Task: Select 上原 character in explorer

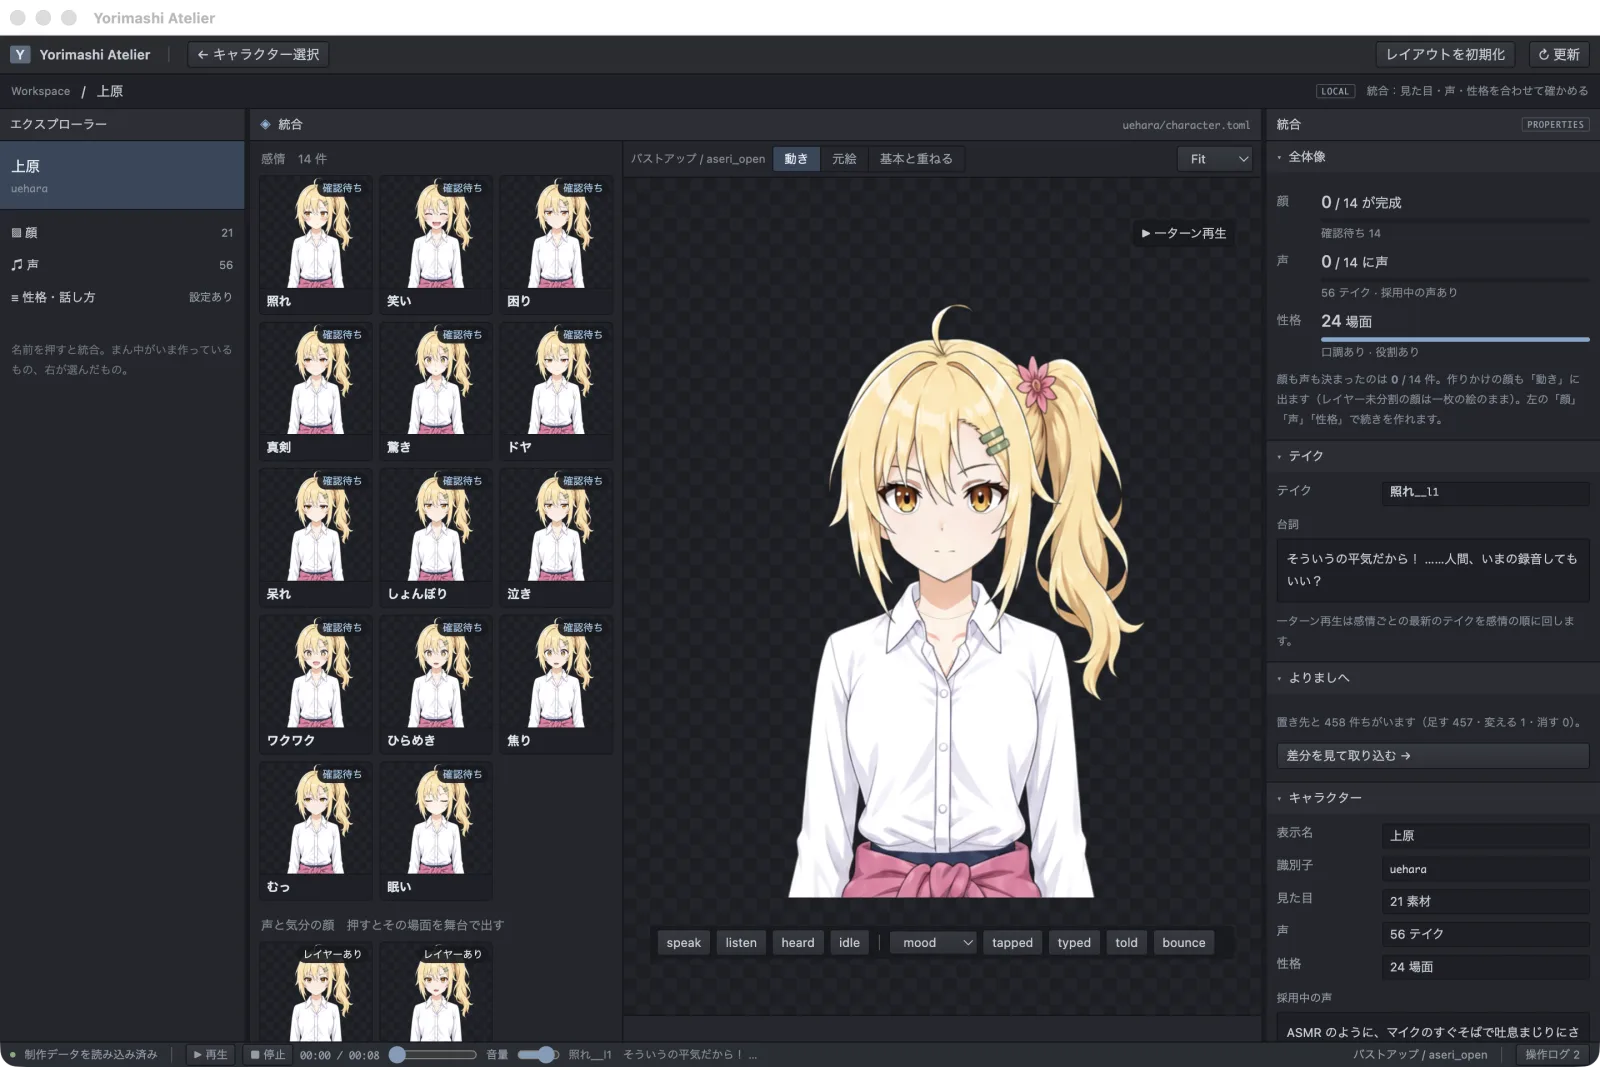Action: click(122, 175)
